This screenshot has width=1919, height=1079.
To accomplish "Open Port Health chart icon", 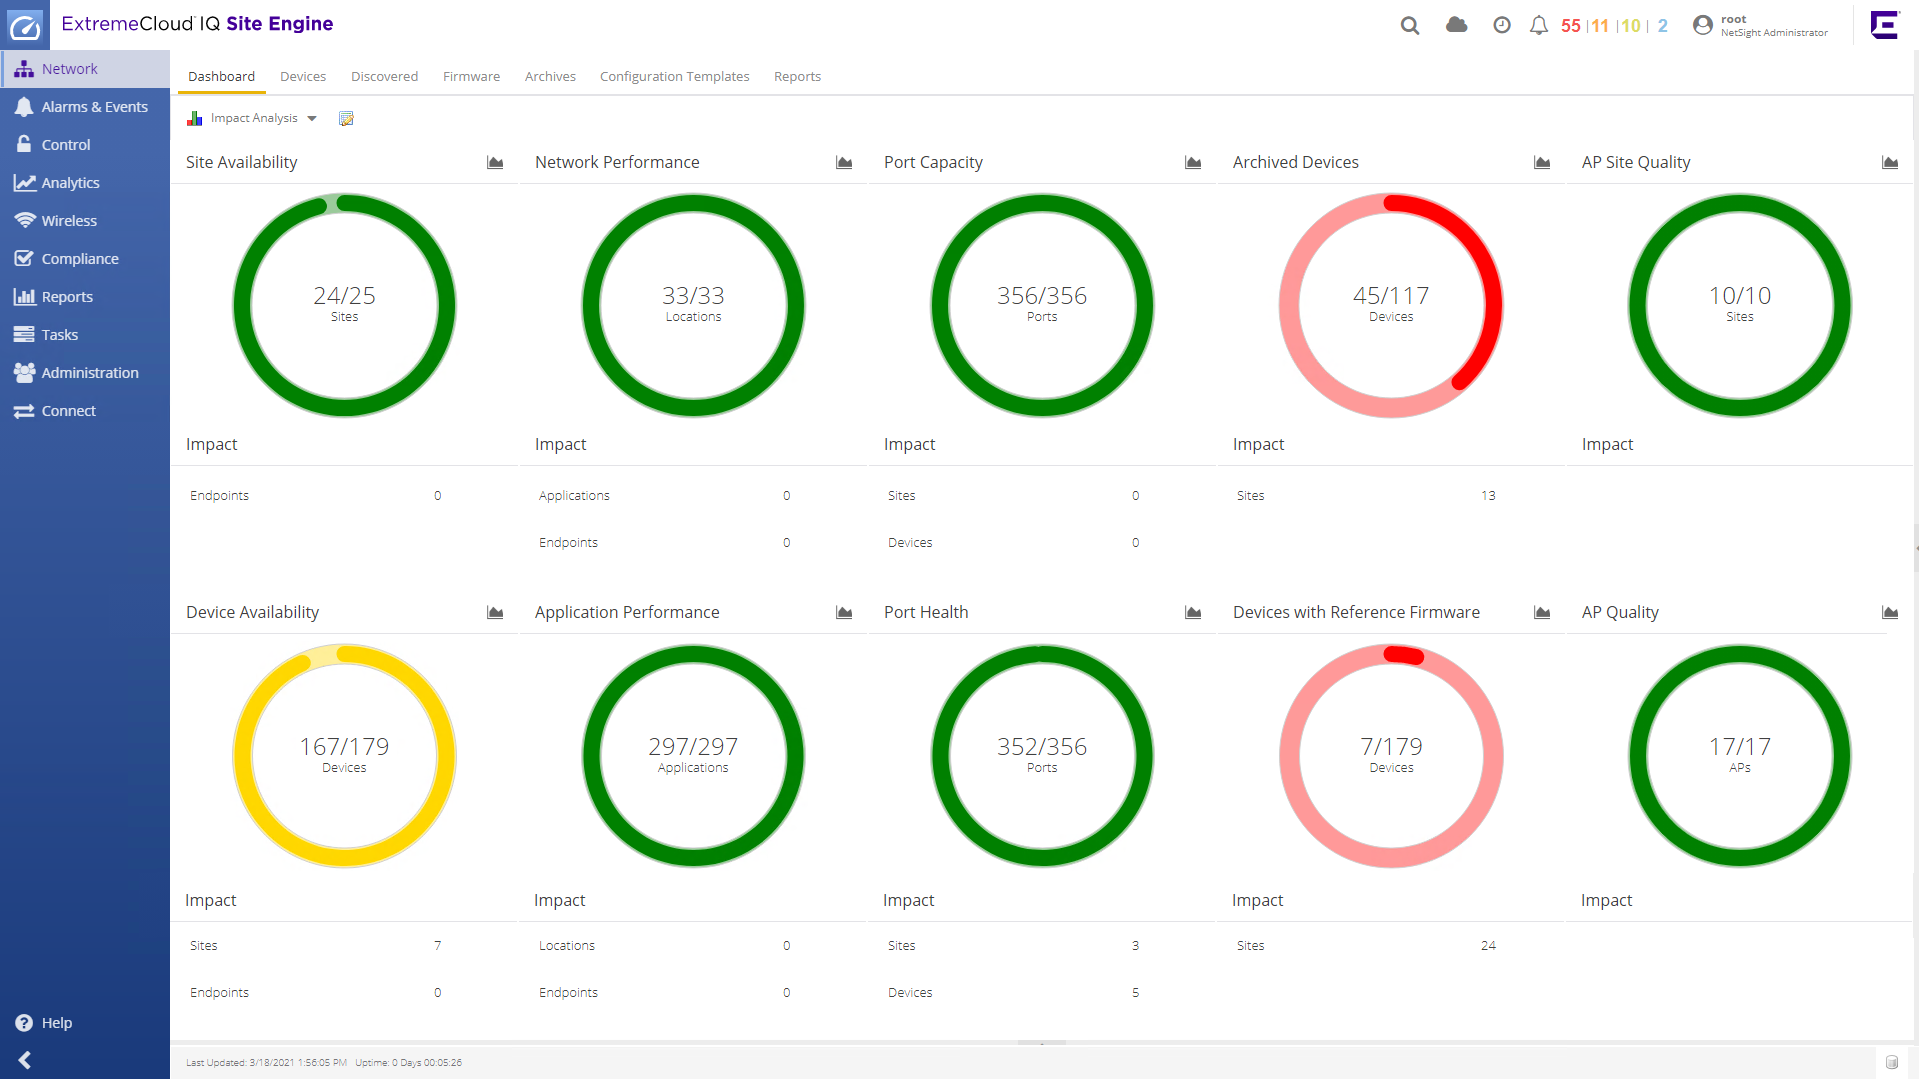I will (x=1193, y=612).
